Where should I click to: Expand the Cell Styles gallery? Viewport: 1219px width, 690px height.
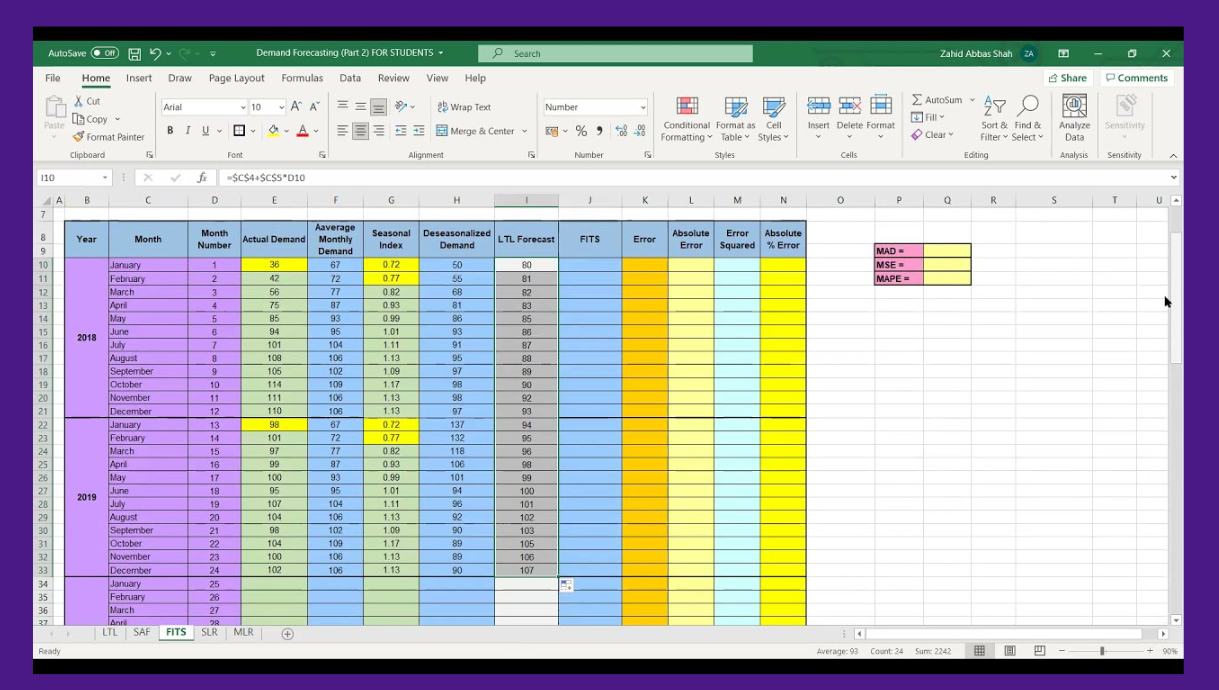click(x=774, y=120)
